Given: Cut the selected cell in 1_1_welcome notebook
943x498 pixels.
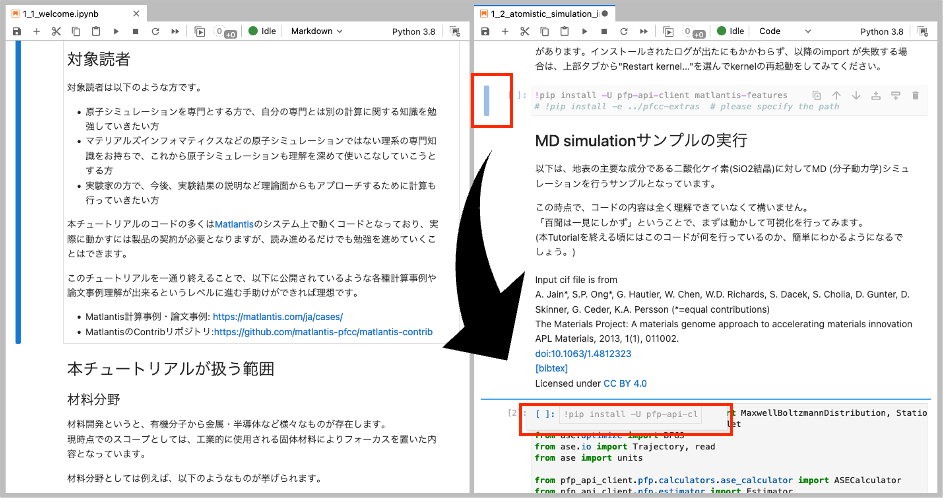Looking at the screenshot, I should pos(56,32).
